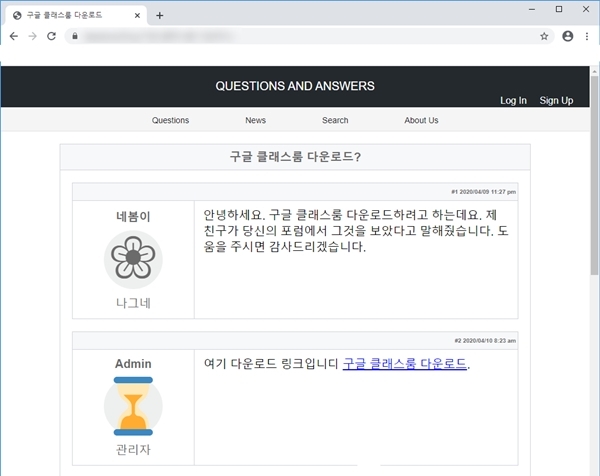Viewport: 600px width, 476px height.
Task: Click the globe favicon on the tab
Action: (x=17, y=15)
